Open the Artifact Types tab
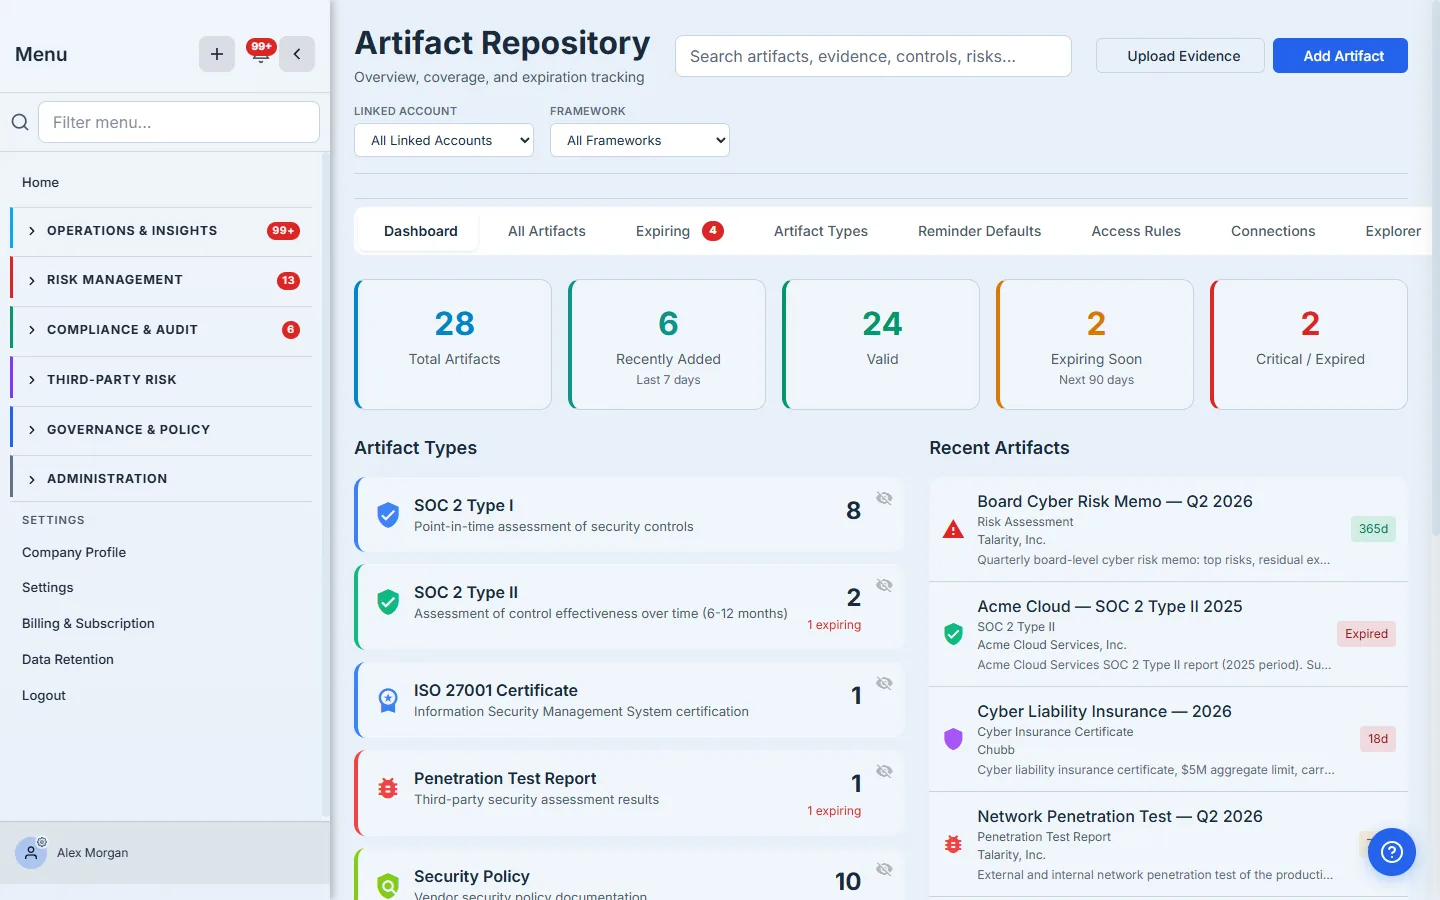 (x=821, y=231)
